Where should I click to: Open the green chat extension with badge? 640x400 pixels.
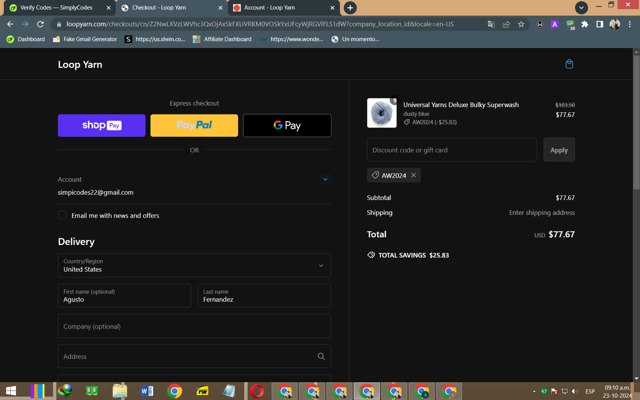tap(570, 25)
